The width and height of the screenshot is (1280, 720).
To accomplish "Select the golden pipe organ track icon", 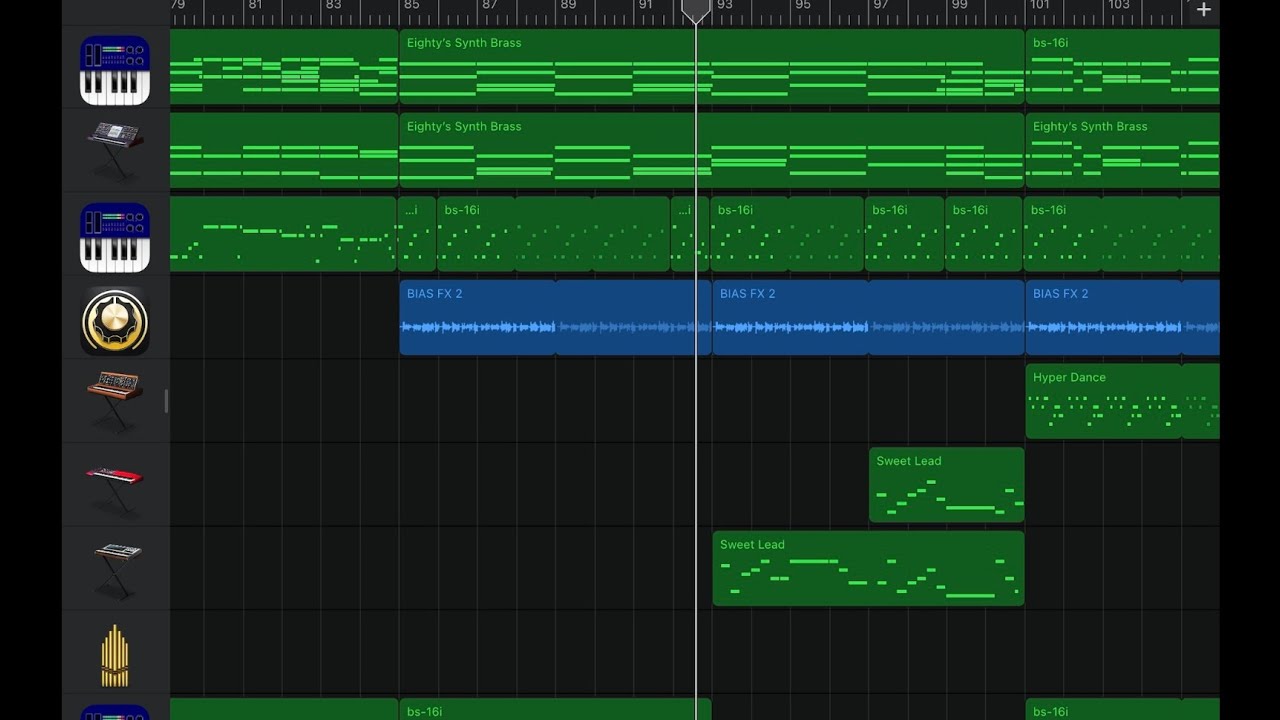I will coord(115,656).
